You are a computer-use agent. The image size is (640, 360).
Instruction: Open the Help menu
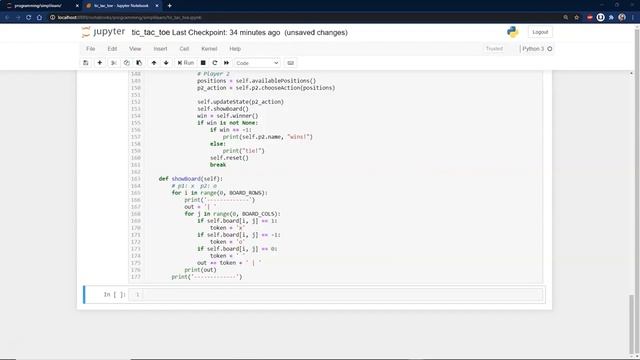pos(235,49)
